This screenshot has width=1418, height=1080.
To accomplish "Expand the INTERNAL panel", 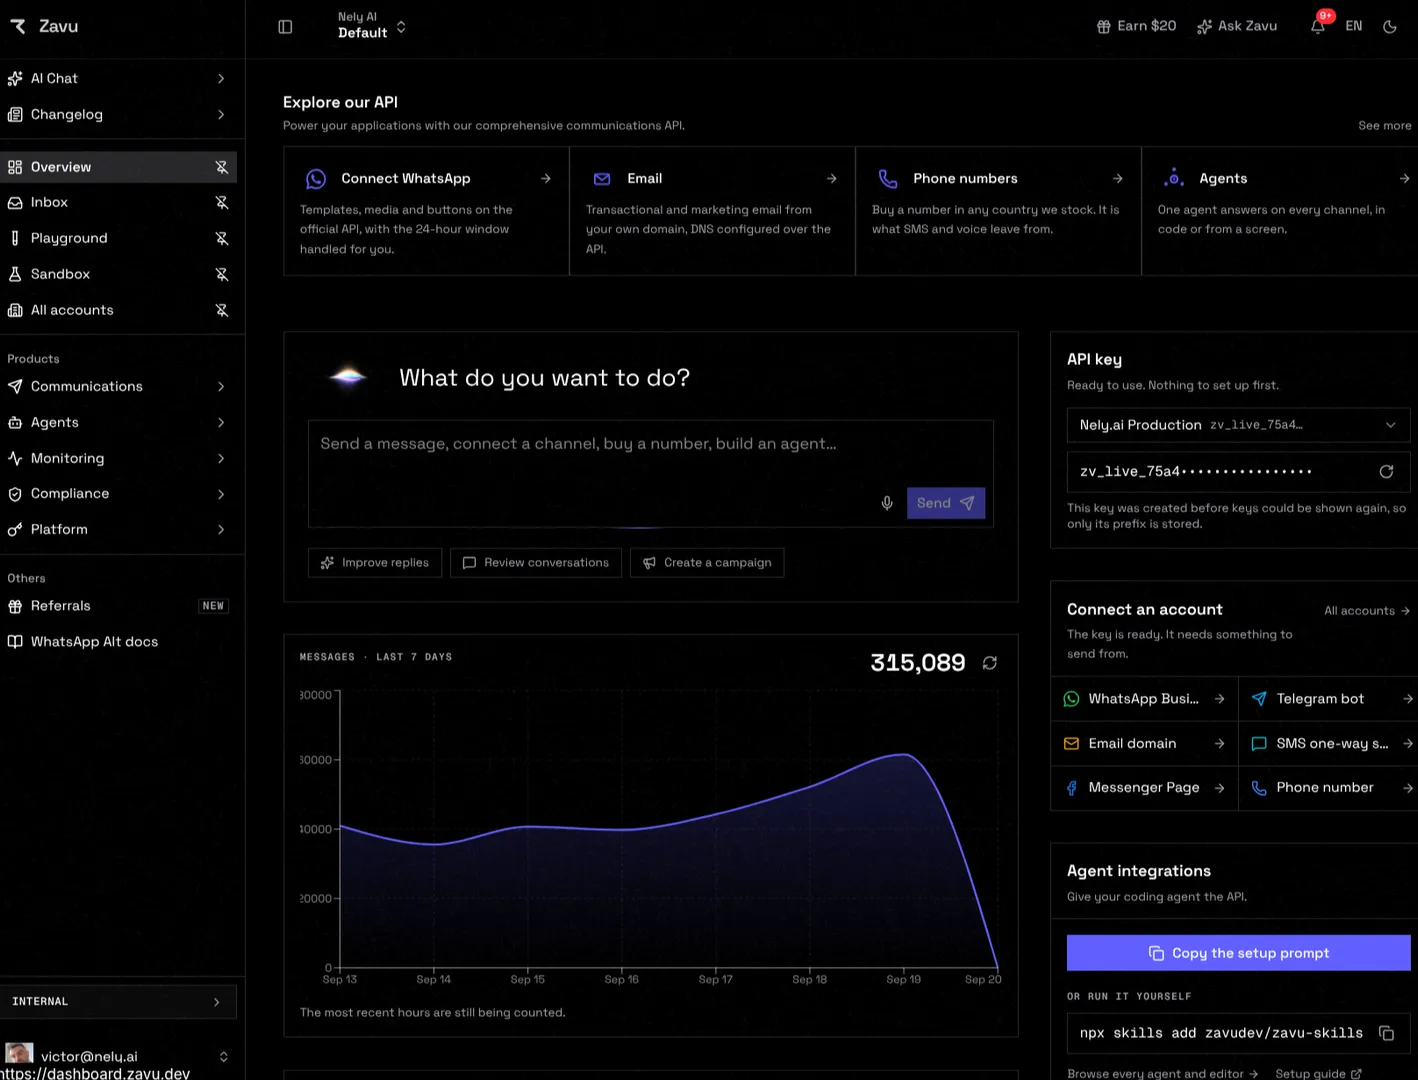I will [118, 1002].
